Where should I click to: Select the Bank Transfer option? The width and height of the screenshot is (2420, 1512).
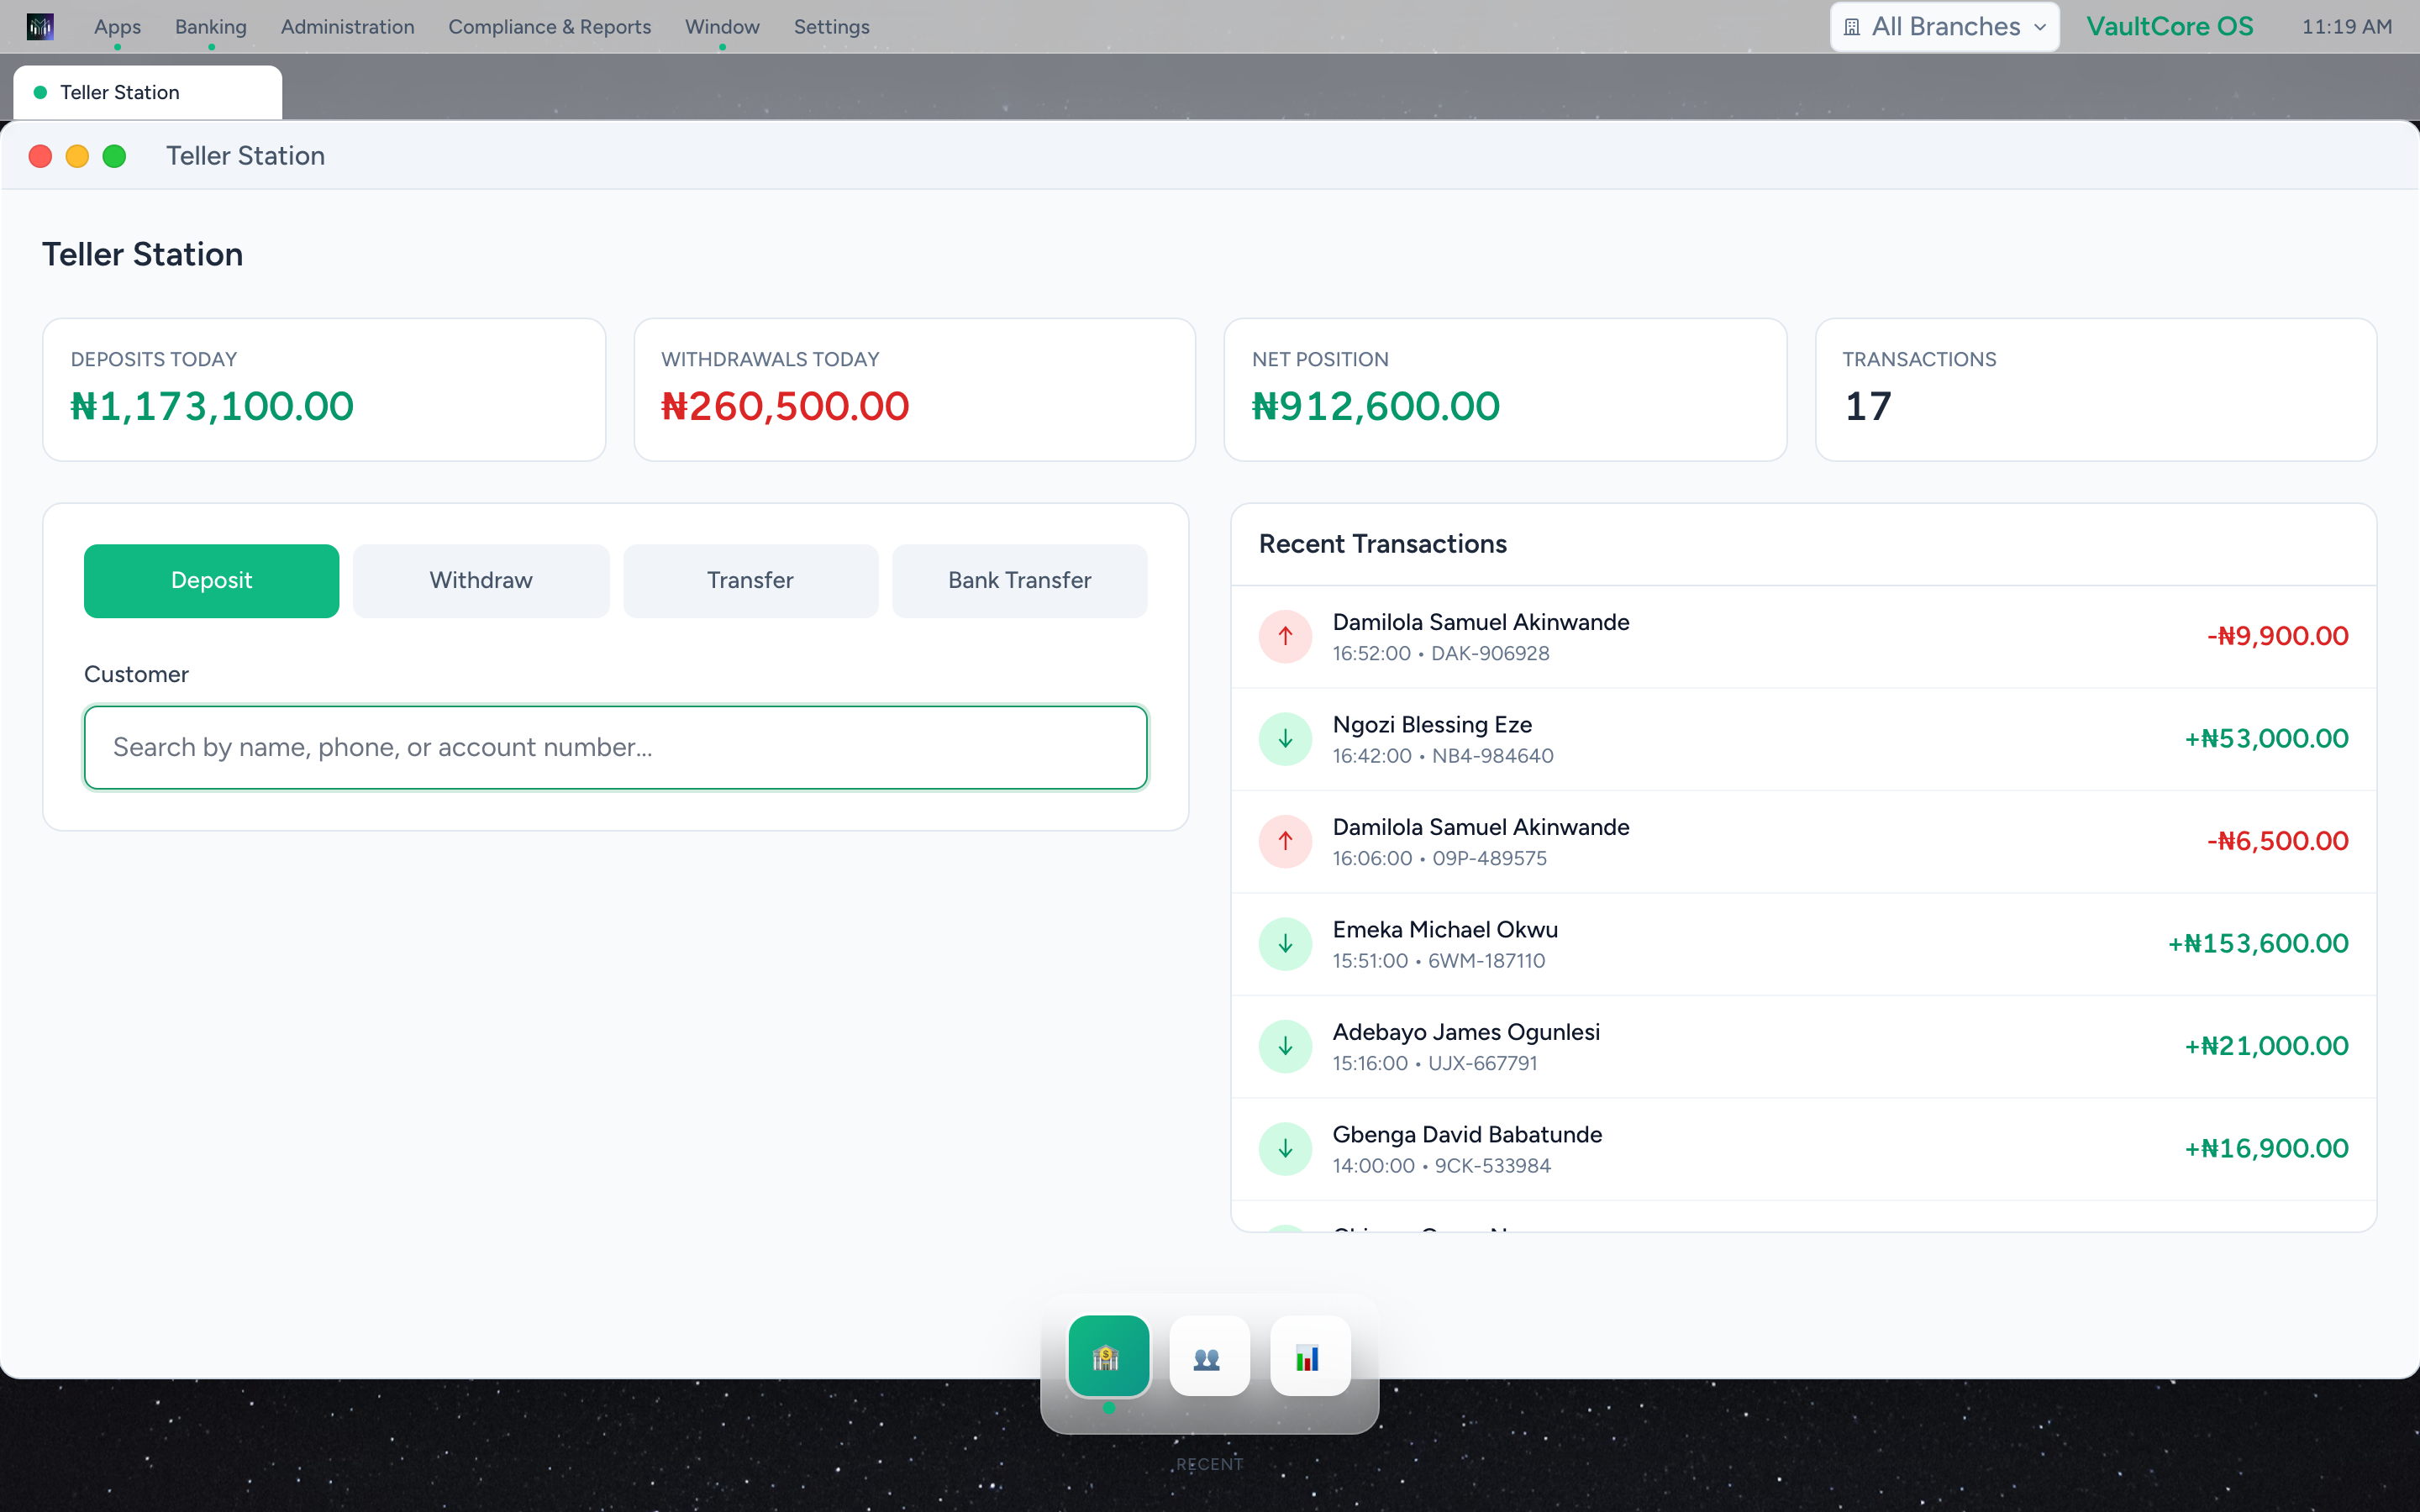pyautogui.click(x=1019, y=580)
